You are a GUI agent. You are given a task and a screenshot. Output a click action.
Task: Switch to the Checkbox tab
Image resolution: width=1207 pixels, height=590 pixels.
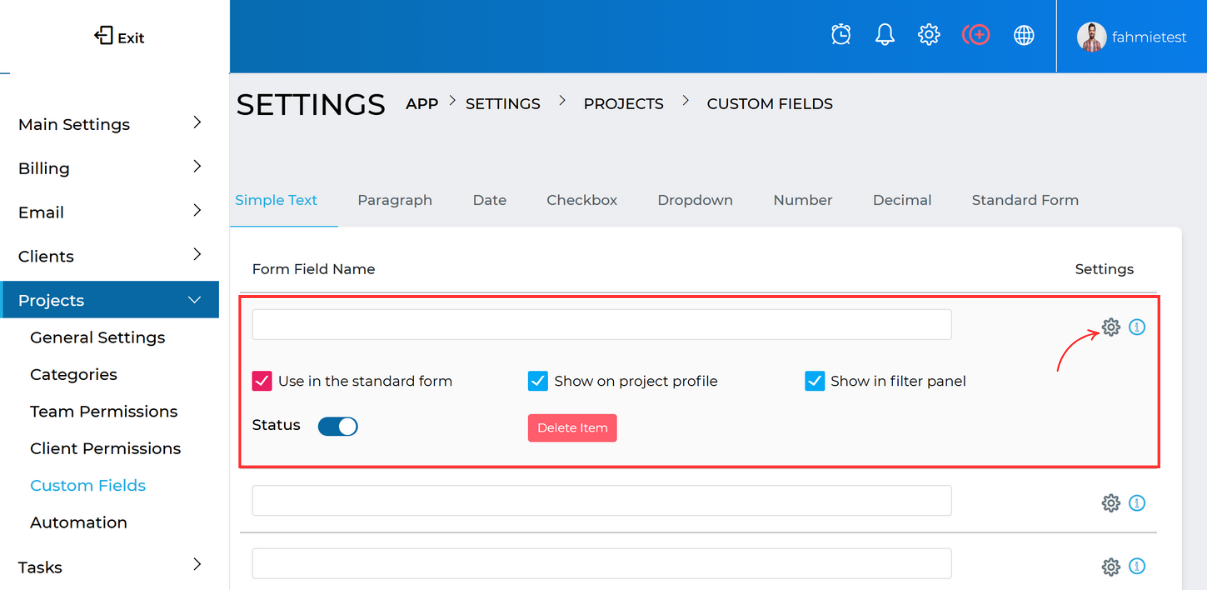click(x=582, y=200)
